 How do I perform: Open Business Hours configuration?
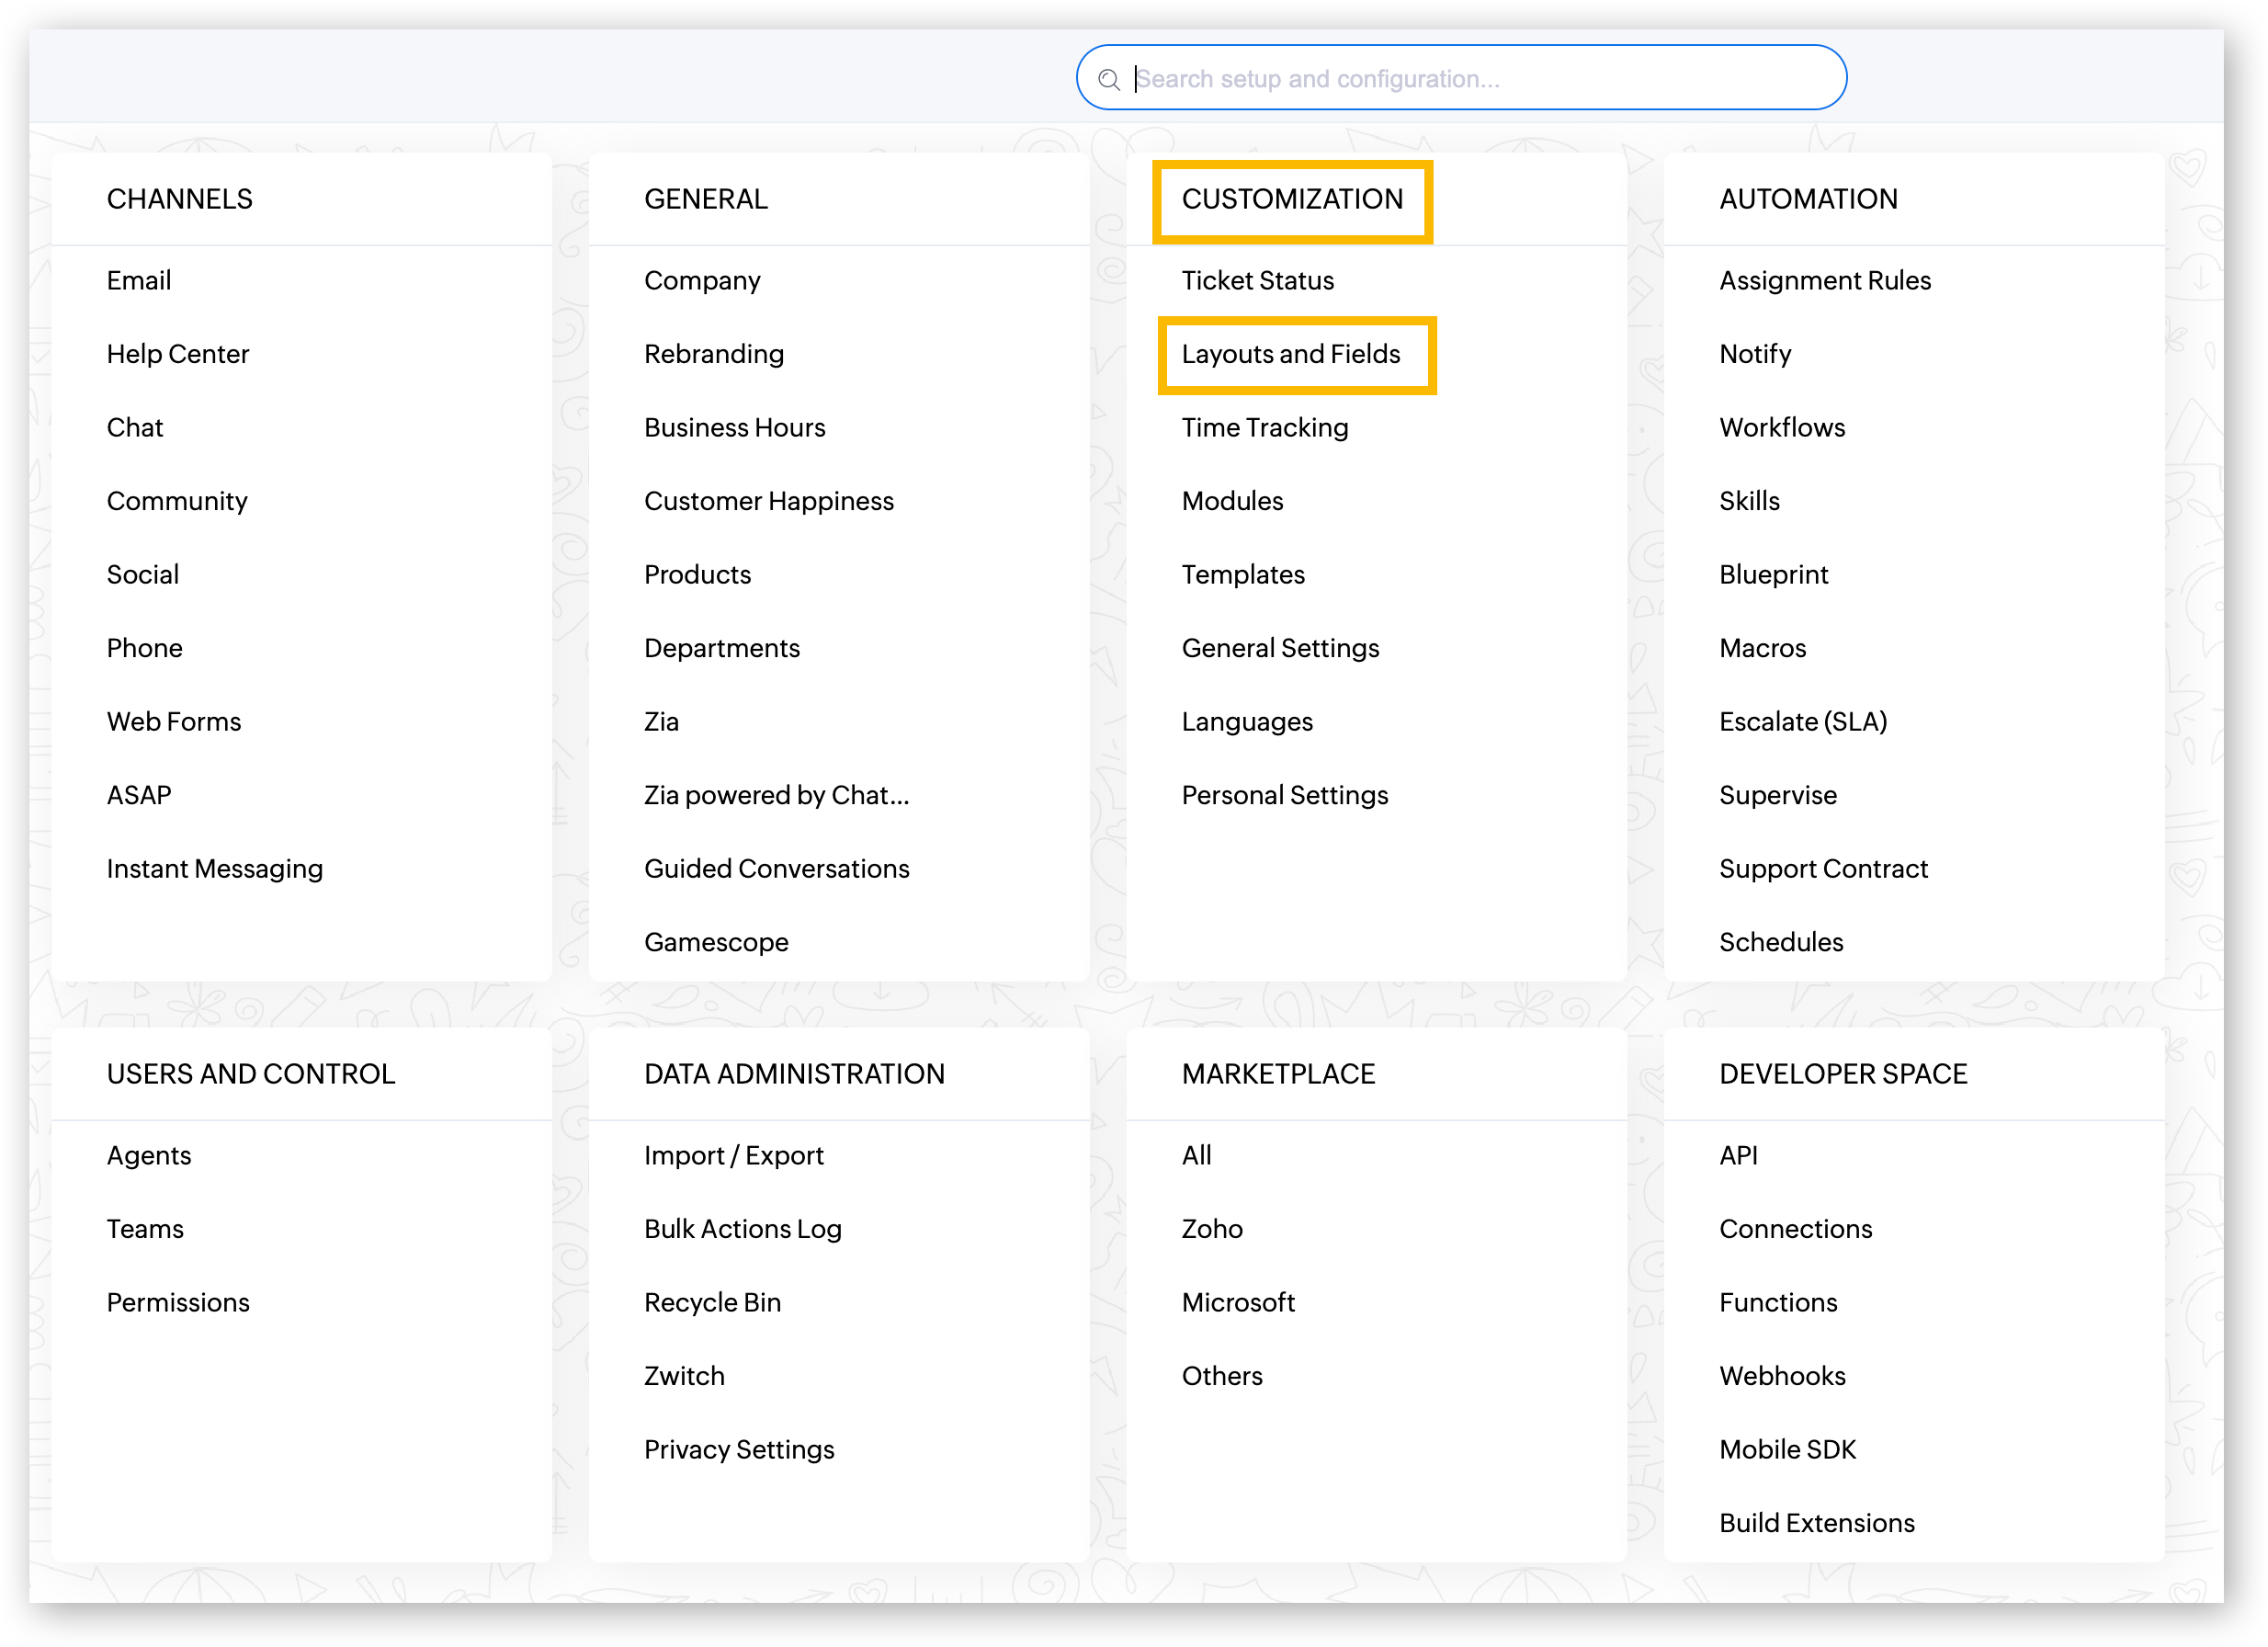click(x=734, y=427)
